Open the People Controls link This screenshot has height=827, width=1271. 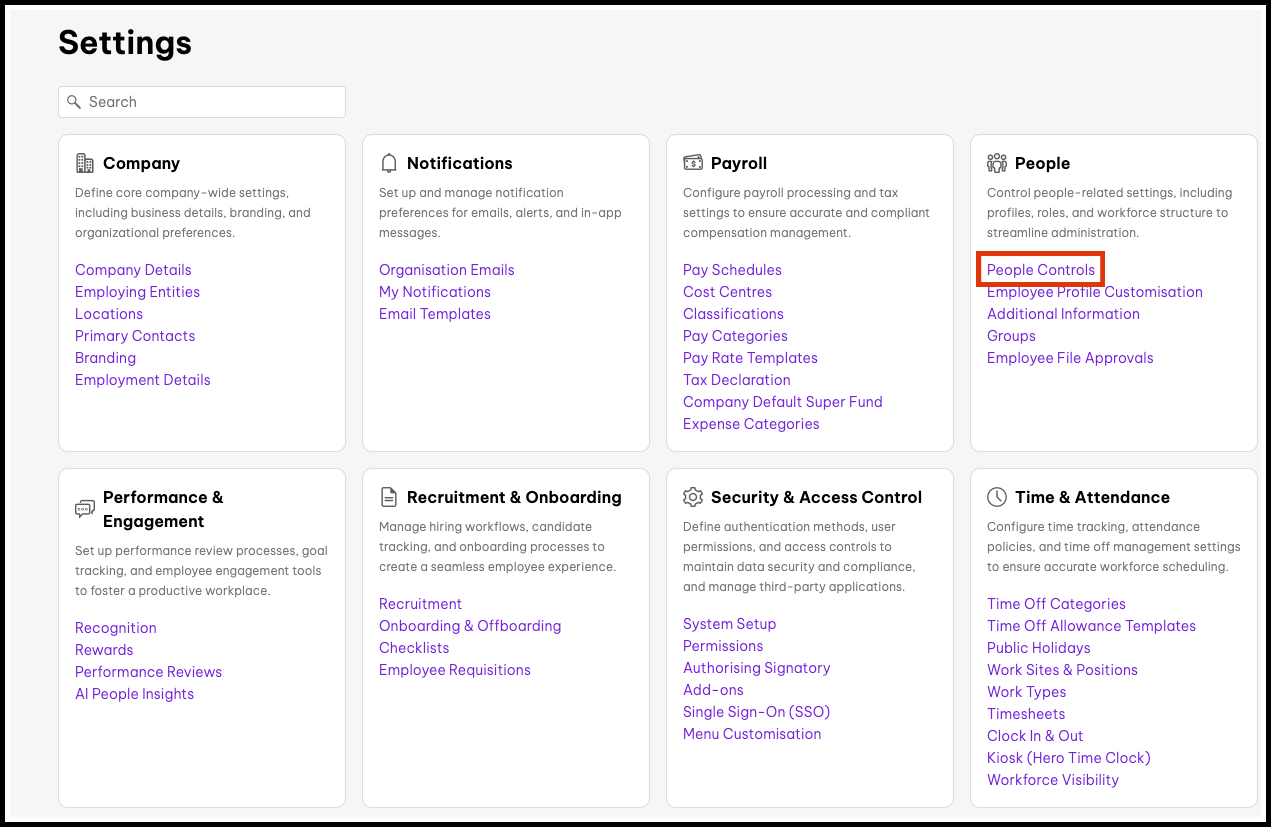pyautogui.click(x=1040, y=270)
